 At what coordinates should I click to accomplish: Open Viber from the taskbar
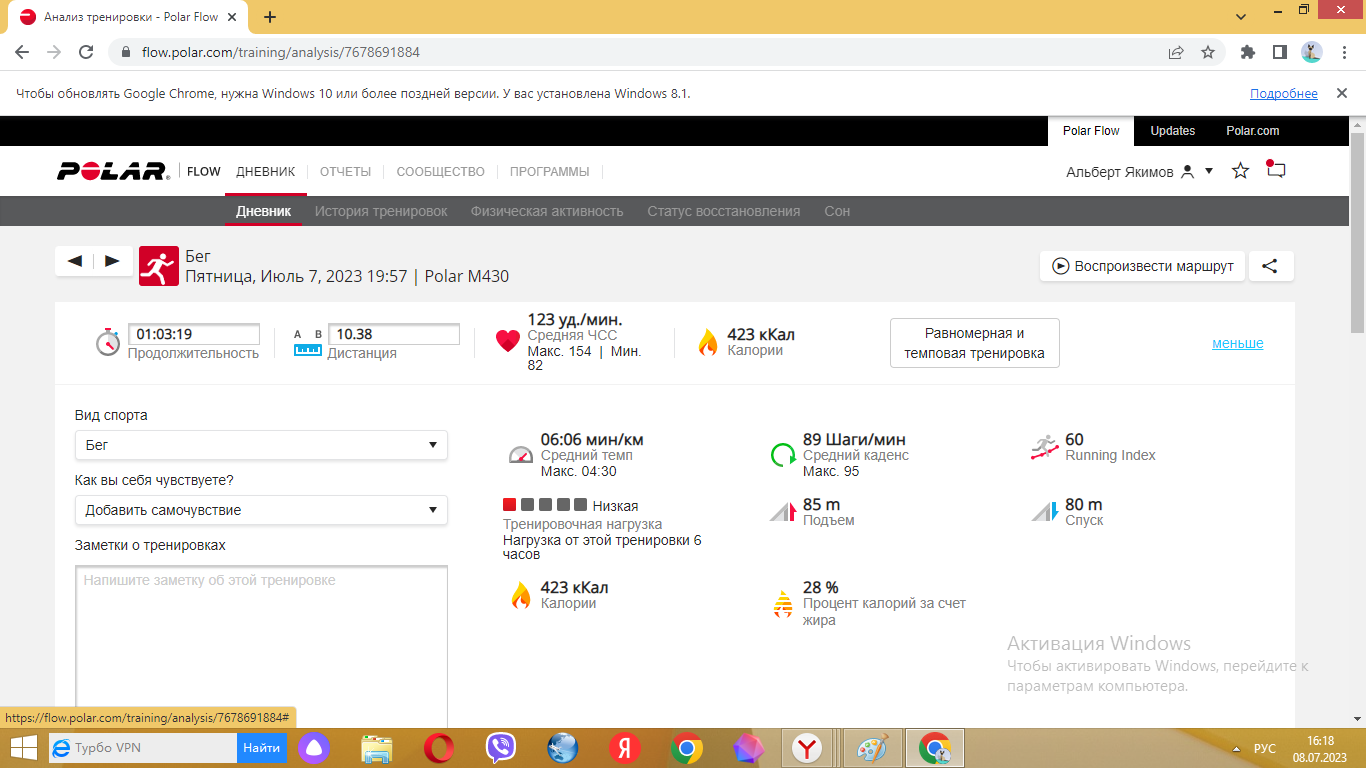coord(500,748)
